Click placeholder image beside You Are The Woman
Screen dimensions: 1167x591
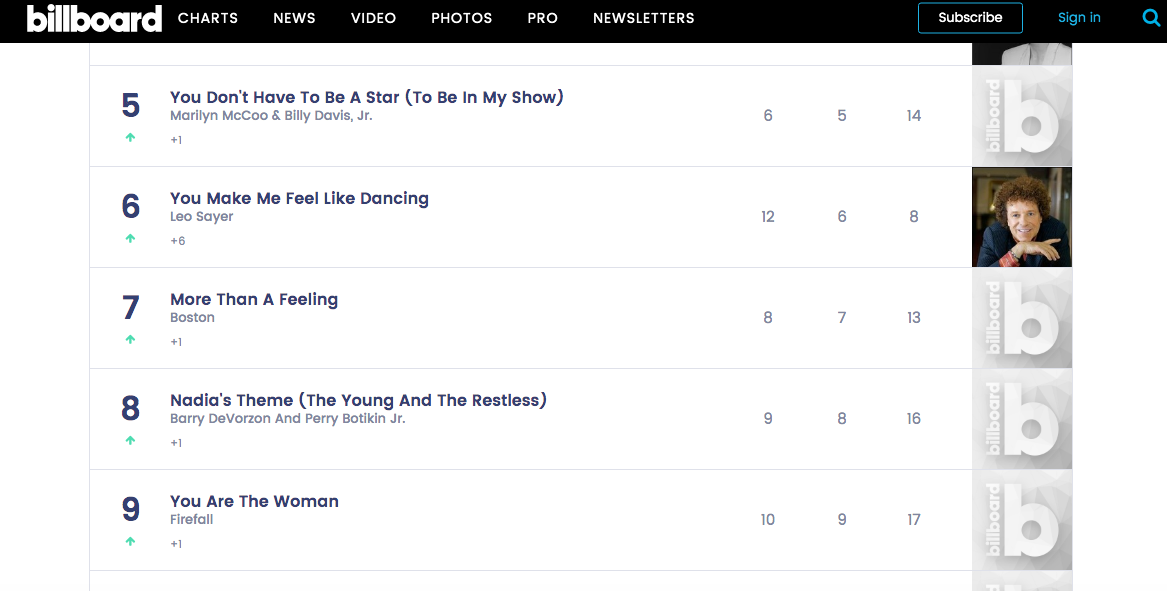point(1021,520)
